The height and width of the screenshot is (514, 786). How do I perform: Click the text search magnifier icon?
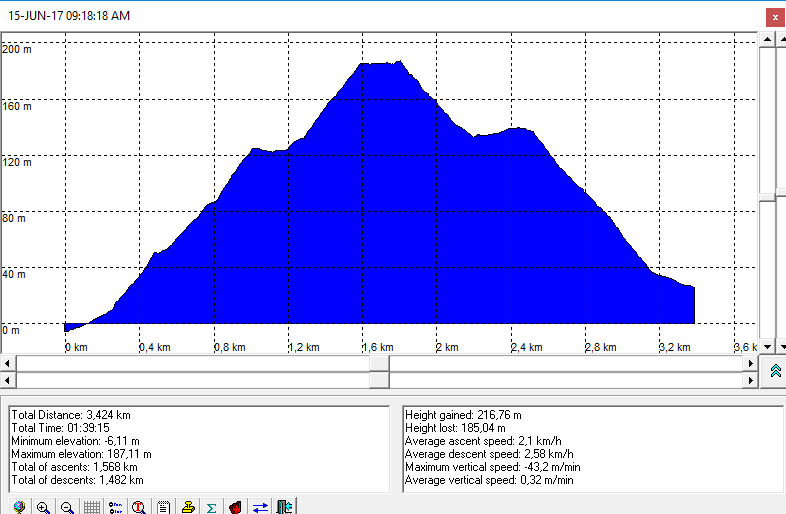[x=139, y=507]
